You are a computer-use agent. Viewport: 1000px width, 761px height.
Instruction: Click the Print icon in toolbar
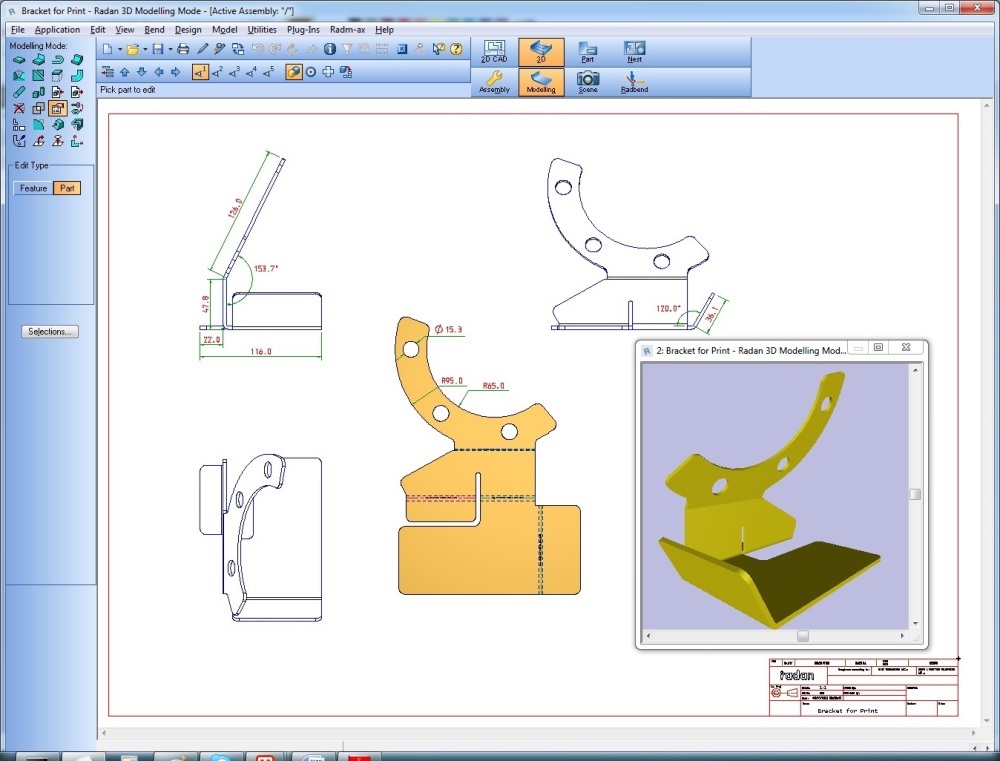point(183,48)
